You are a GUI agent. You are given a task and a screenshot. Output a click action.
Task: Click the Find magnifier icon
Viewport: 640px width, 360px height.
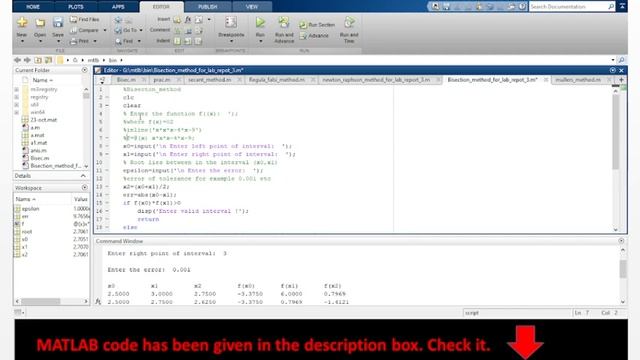[118, 41]
